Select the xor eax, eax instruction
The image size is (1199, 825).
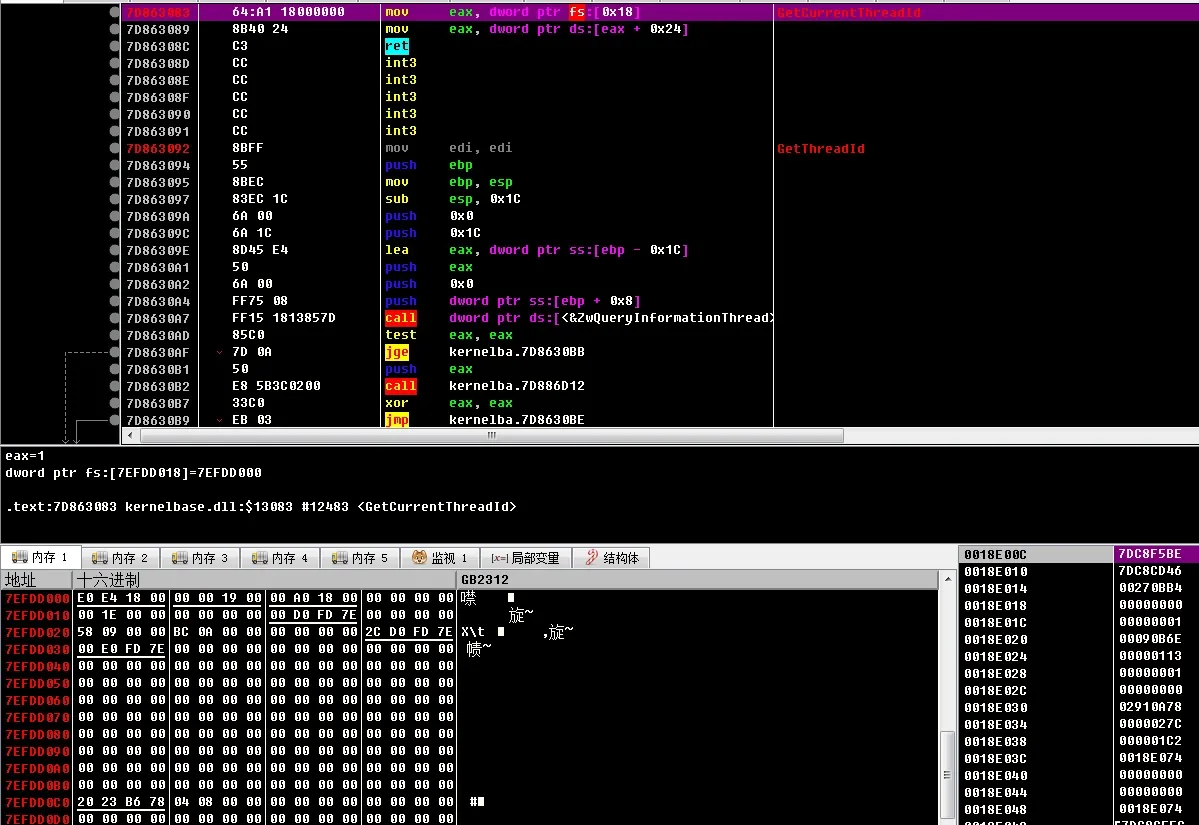click(x=449, y=403)
